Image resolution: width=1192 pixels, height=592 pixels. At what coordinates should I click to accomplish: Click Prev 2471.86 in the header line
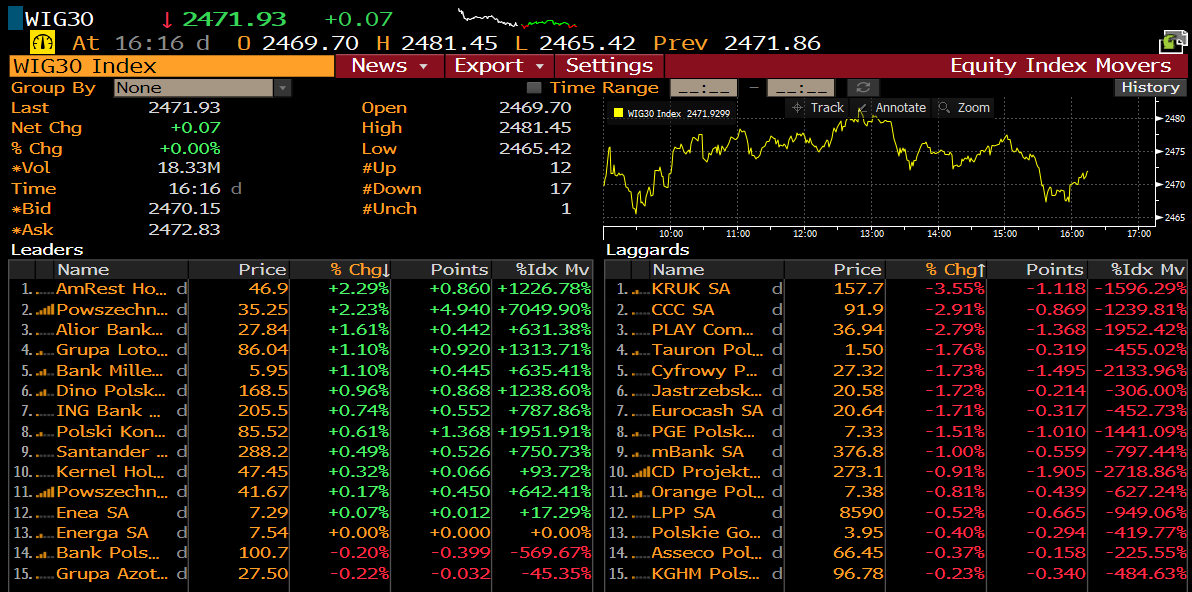pyautogui.click(x=737, y=43)
